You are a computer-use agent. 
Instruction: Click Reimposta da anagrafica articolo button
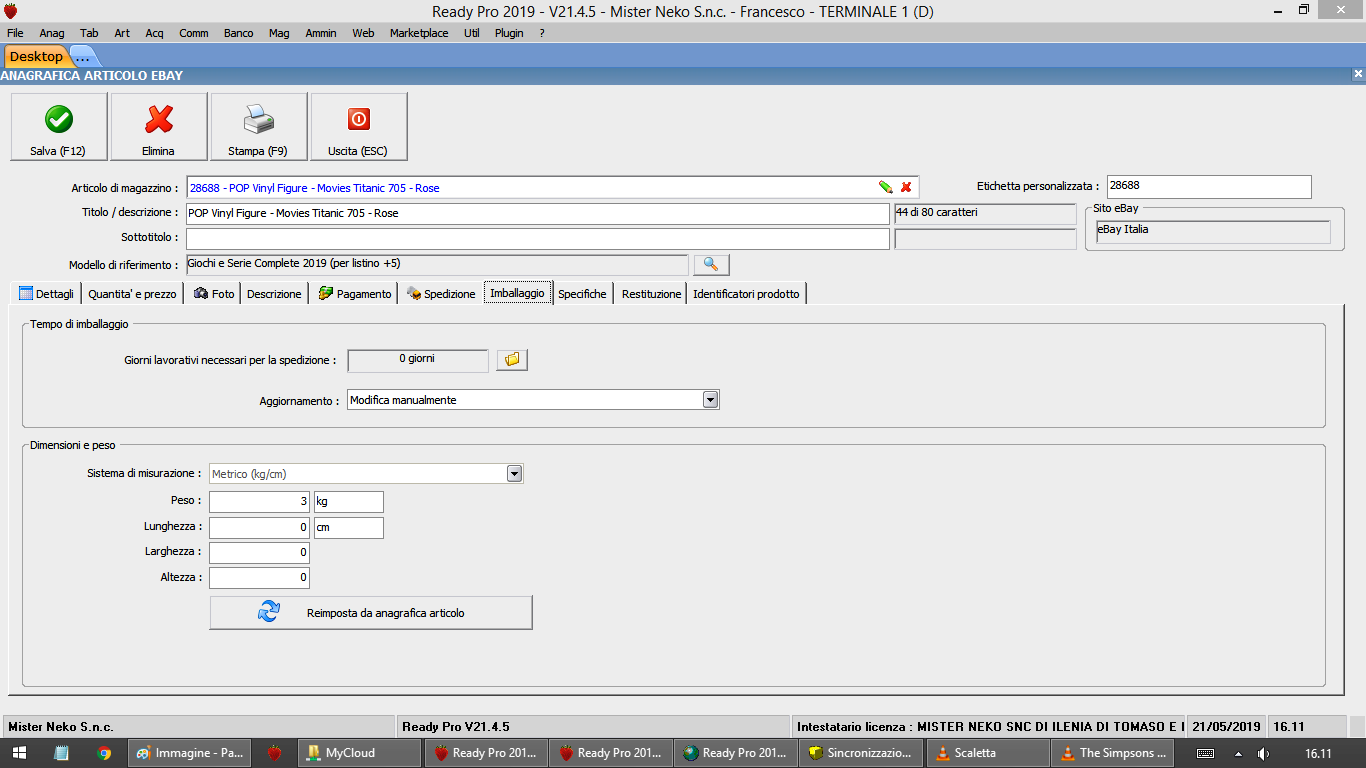(x=371, y=613)
